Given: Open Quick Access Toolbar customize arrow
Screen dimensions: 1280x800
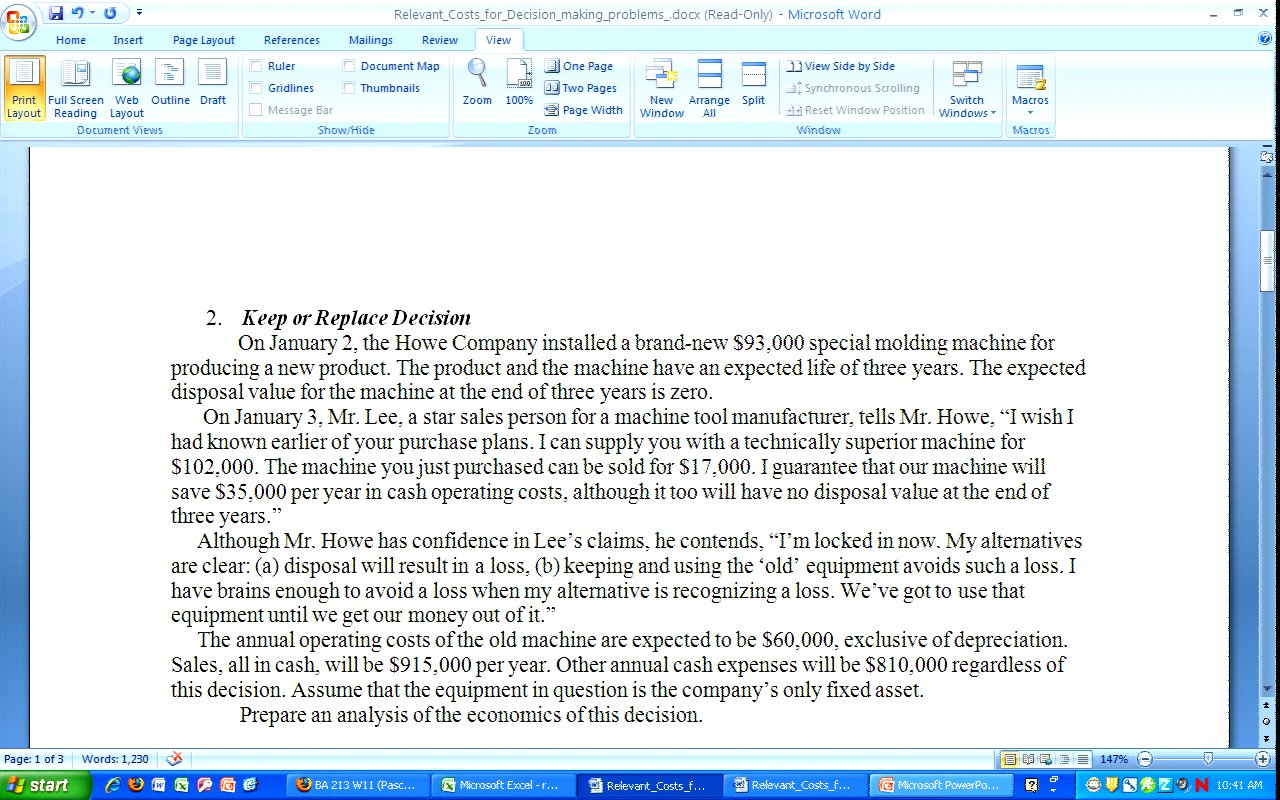Looking at the screenshot, I should pyautogui.click(x=139, y=13).
